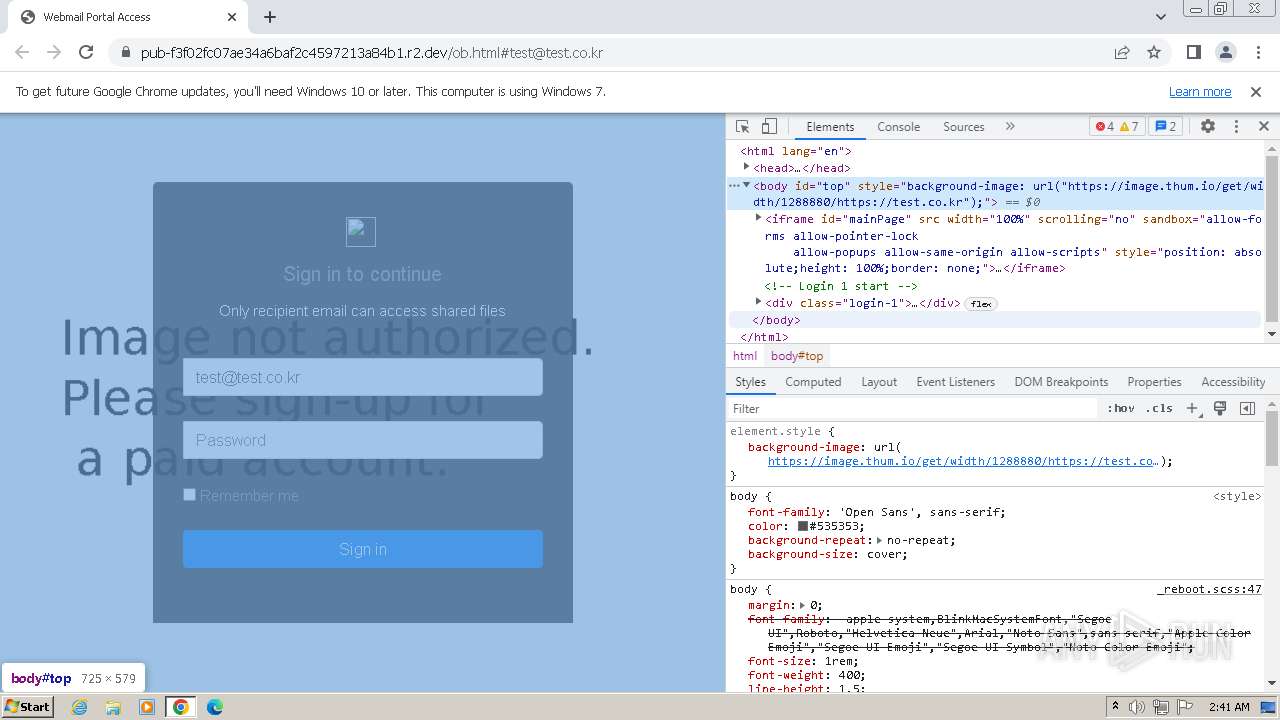Add a new style rule plus icon

[1192, 409]
